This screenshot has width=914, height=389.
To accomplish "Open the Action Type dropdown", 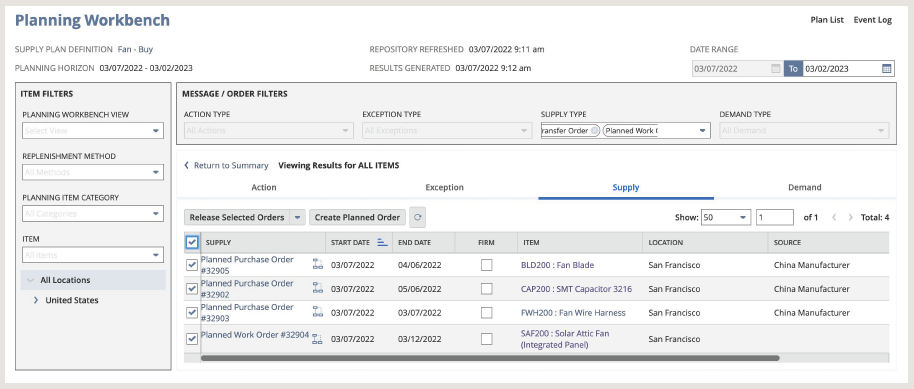I will click(x=269, y=131).
